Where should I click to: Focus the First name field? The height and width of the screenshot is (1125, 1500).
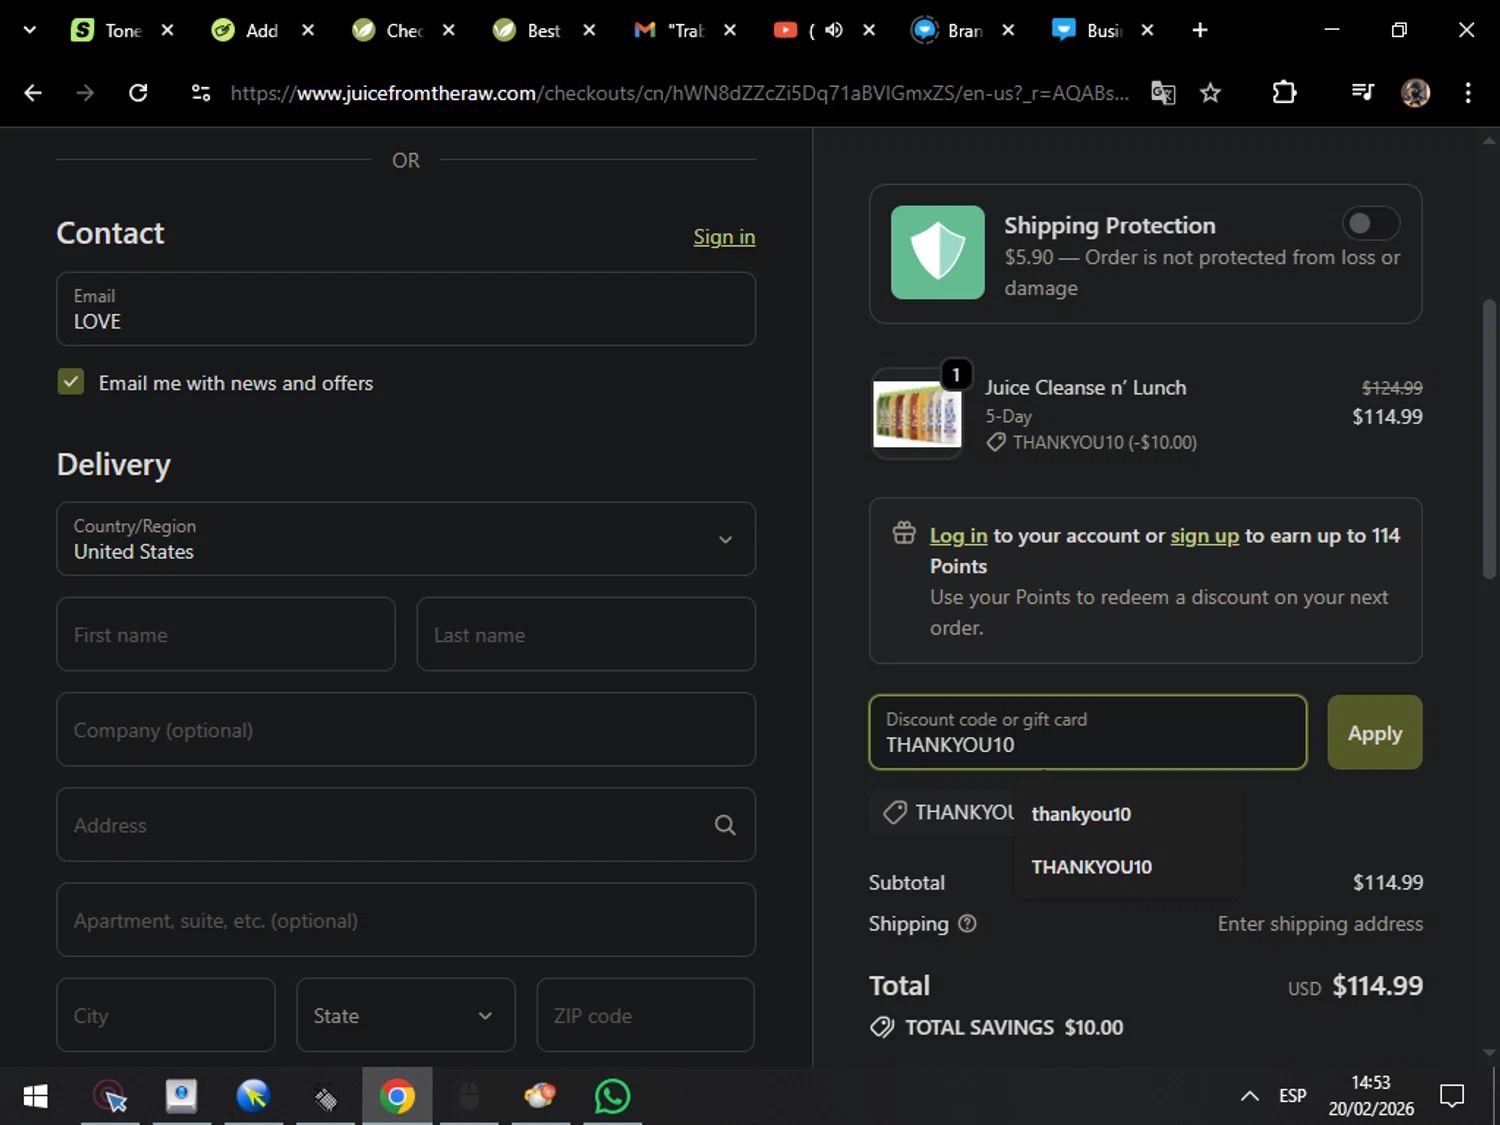(226, 634)
